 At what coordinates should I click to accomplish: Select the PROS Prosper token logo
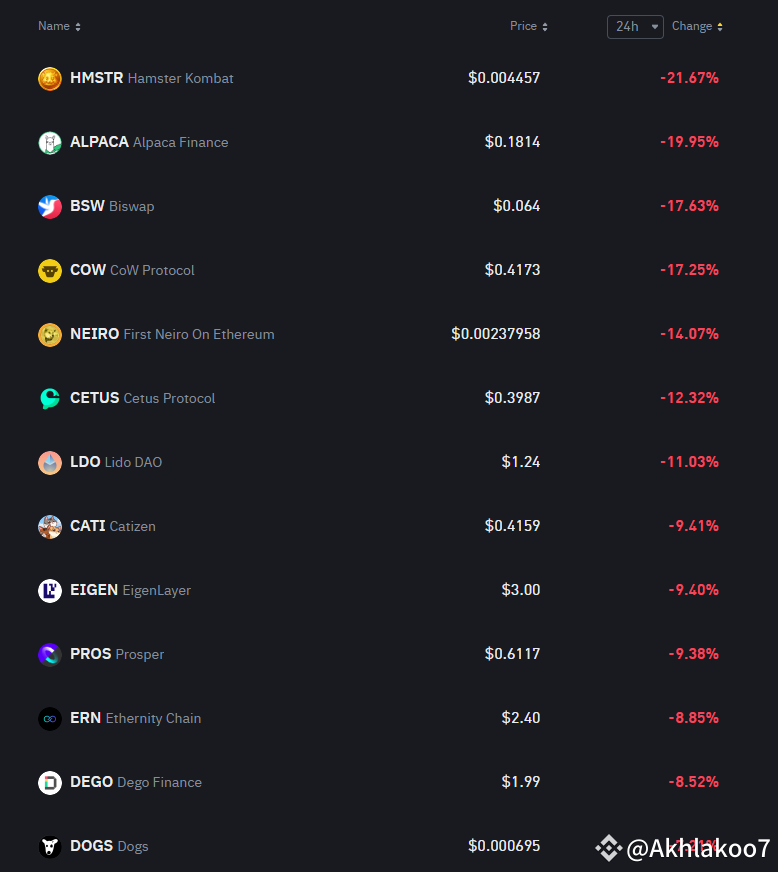[x=49, y=654]
